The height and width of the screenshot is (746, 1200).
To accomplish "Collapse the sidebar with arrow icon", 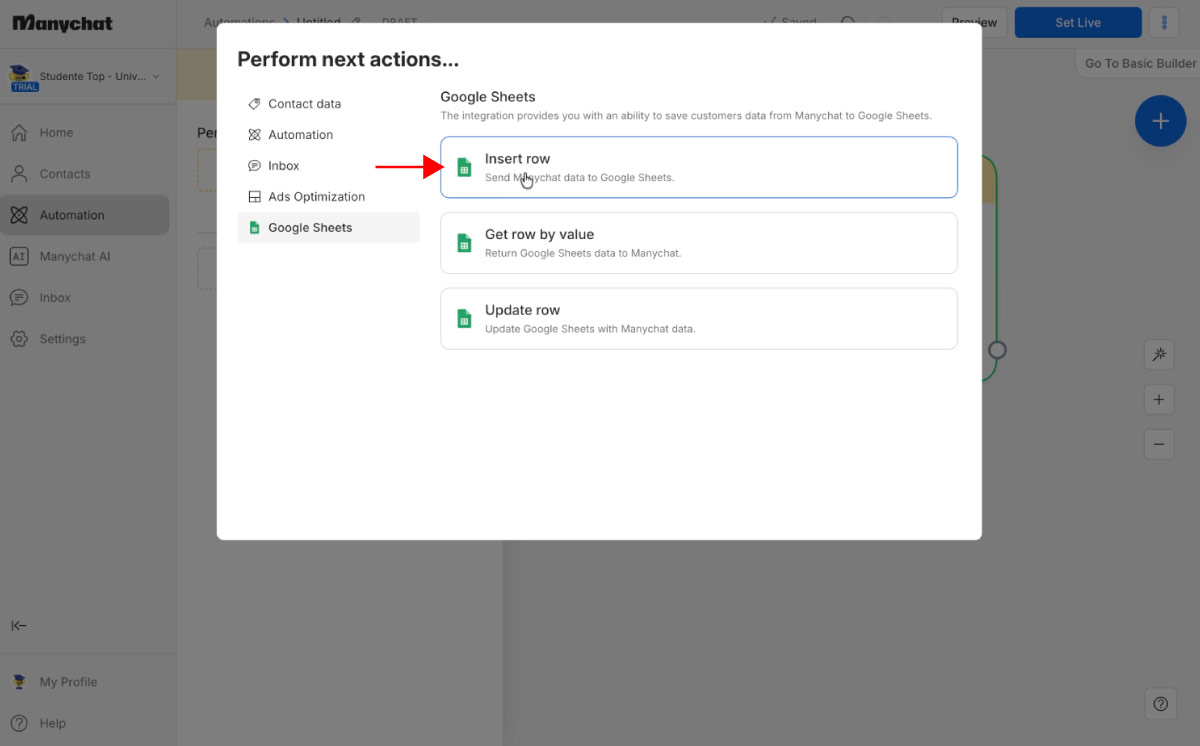I will [19, 626].
